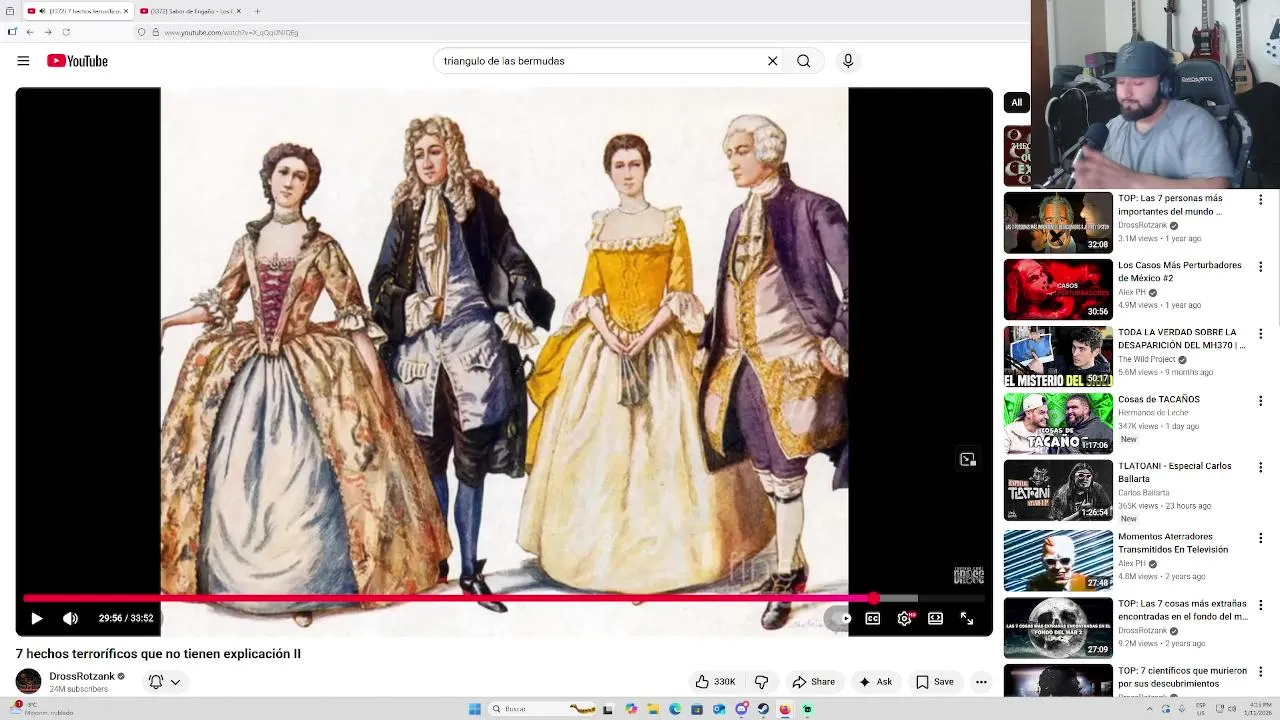The image size is (1280, 720).
Task: Open the 'TOP: Las 7 personas más importantes' thumbnail
Action: coord(1058,222)
